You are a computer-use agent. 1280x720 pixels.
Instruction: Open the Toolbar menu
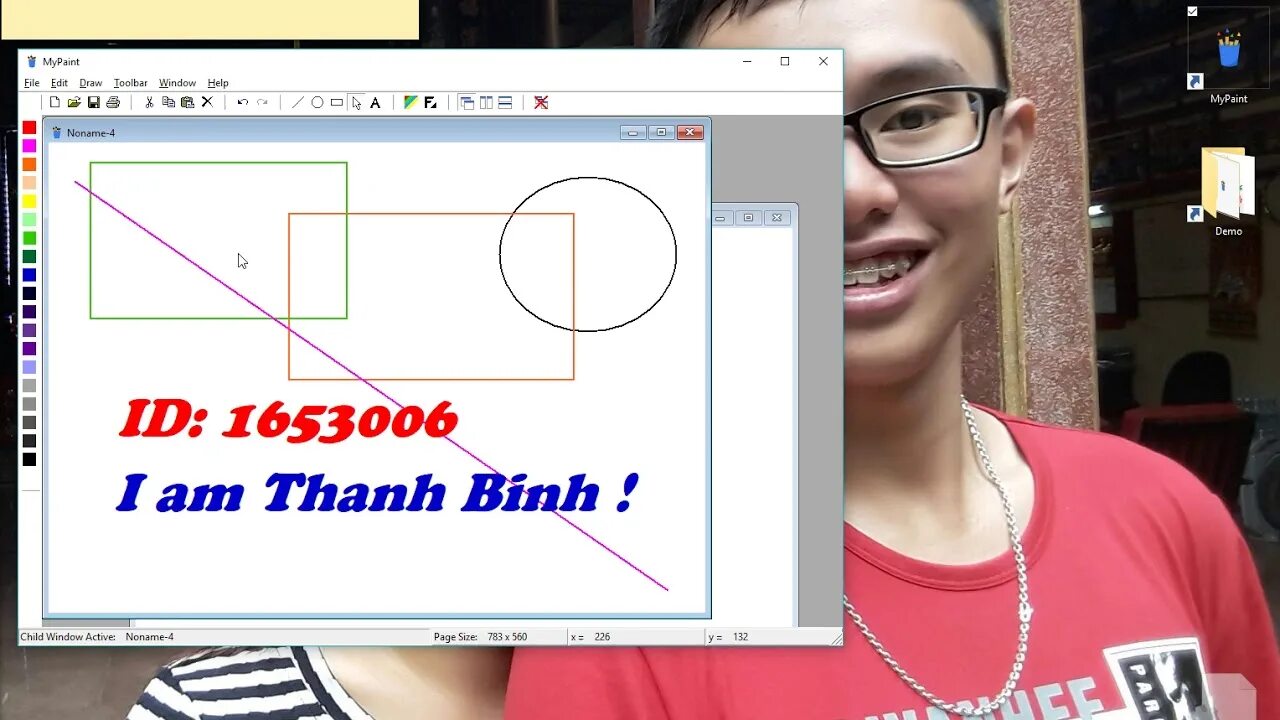click(130, 83)
